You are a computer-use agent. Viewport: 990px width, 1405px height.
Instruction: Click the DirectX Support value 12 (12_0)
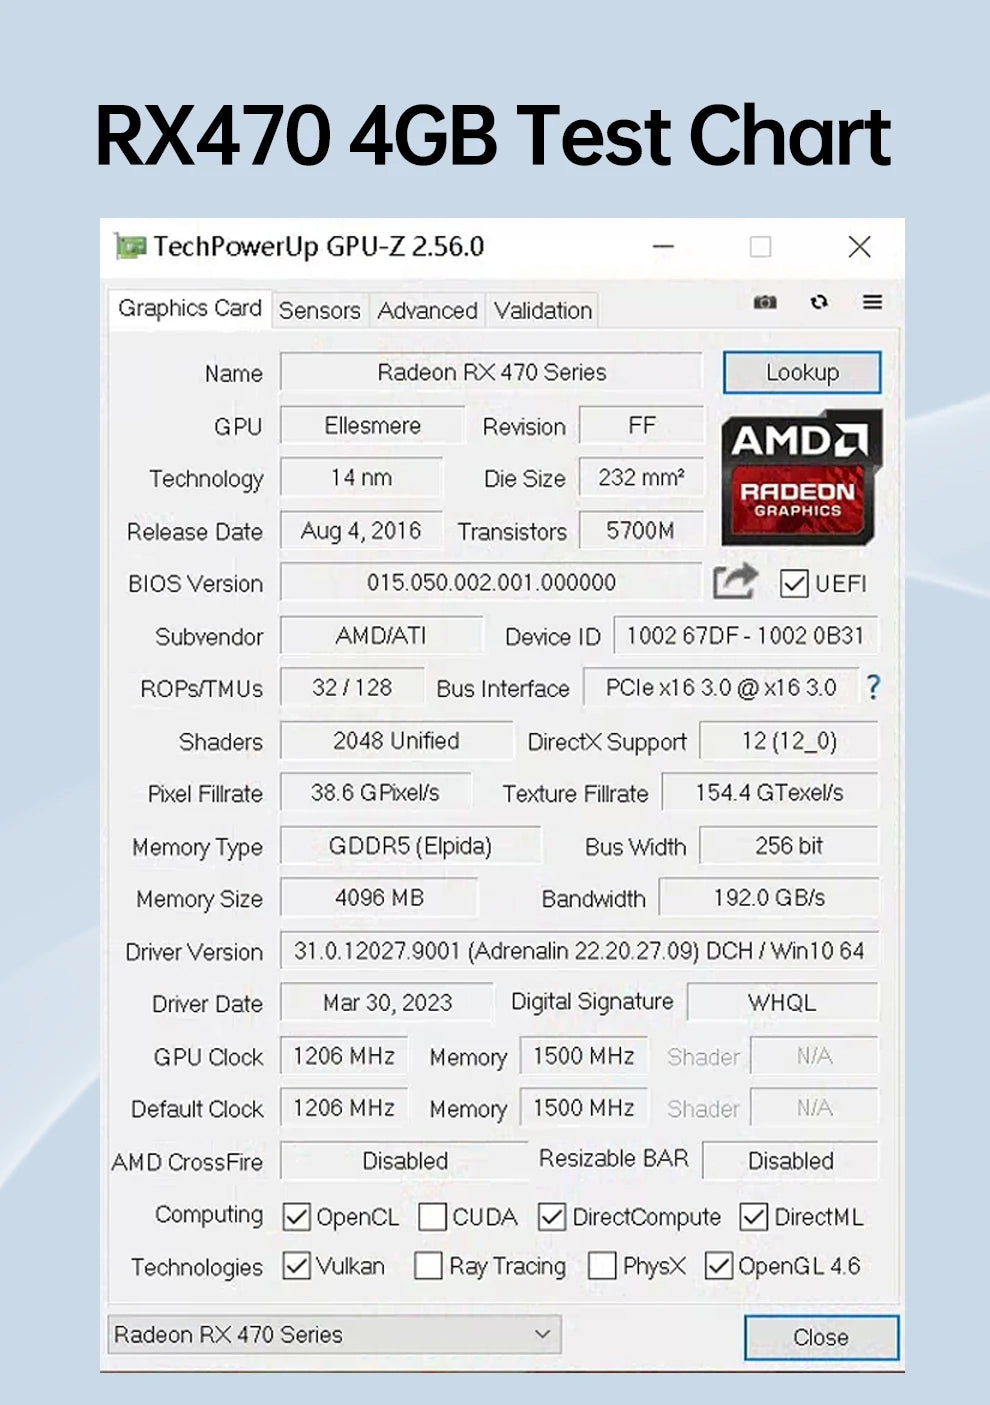pyautogui.click(x=789, y=740)
